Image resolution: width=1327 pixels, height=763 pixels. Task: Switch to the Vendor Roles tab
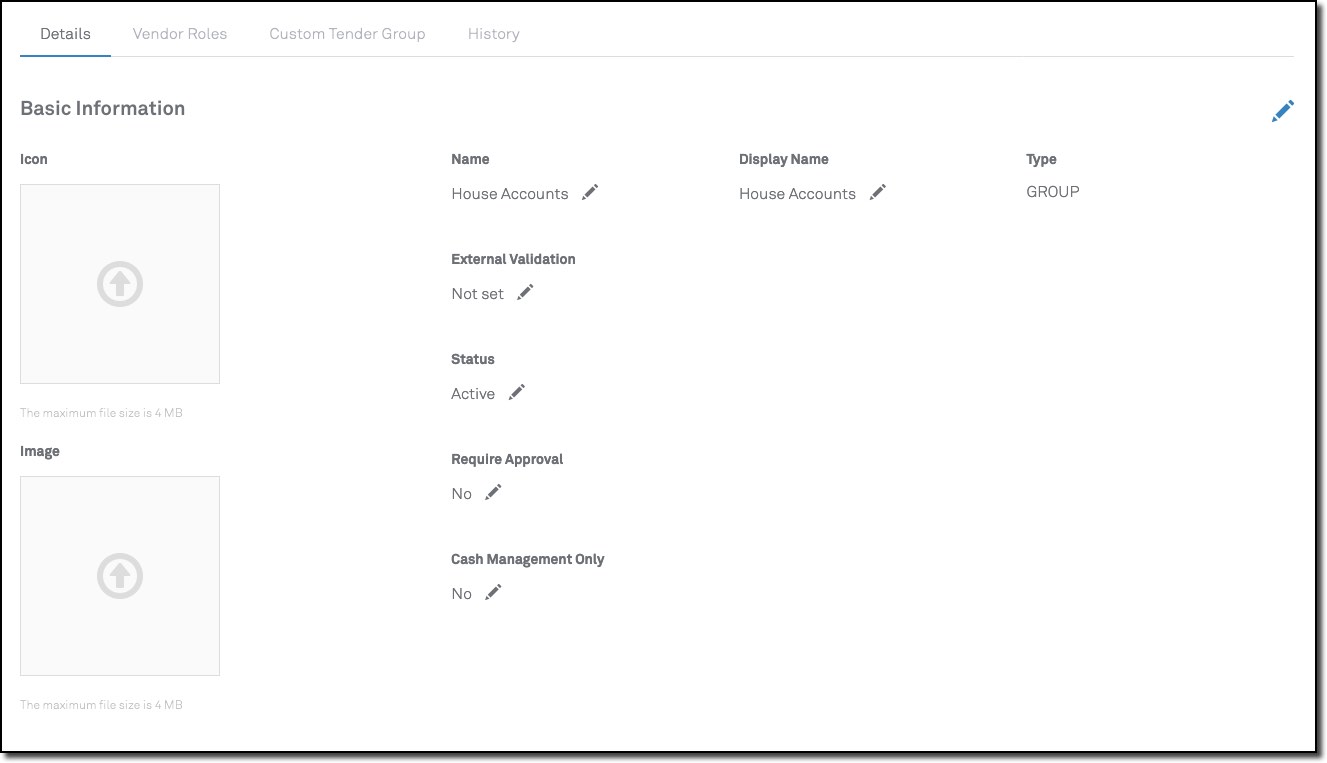[180, 33]
